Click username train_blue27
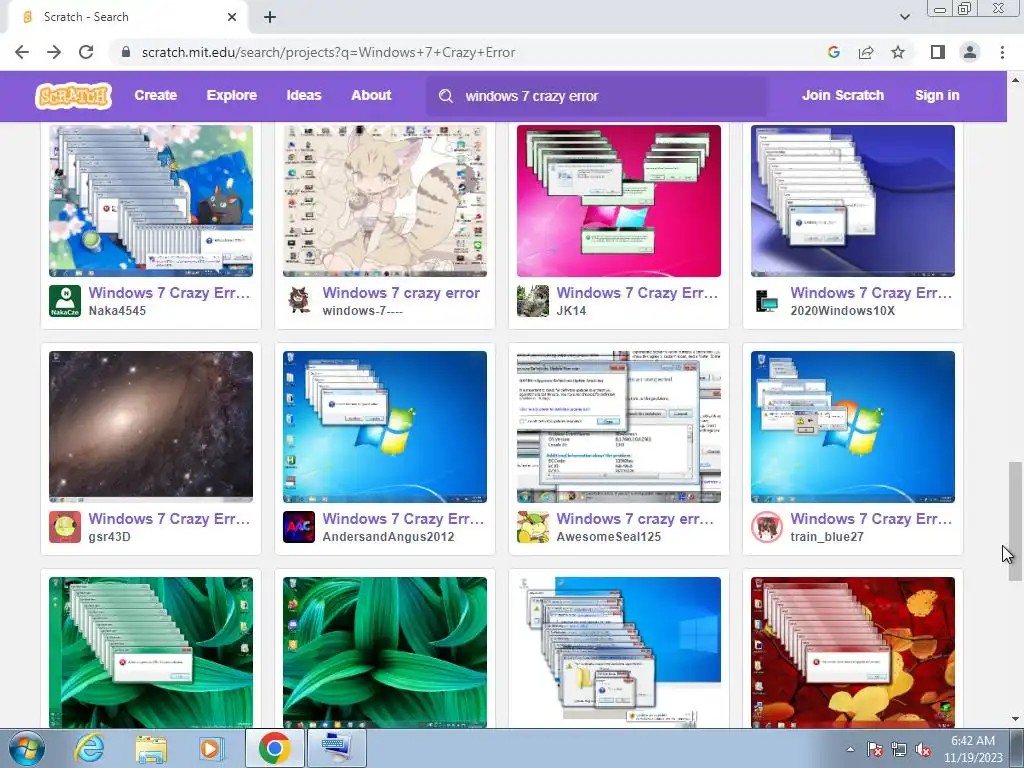This screenshot has height=768, width=1024. pos(827,537)
